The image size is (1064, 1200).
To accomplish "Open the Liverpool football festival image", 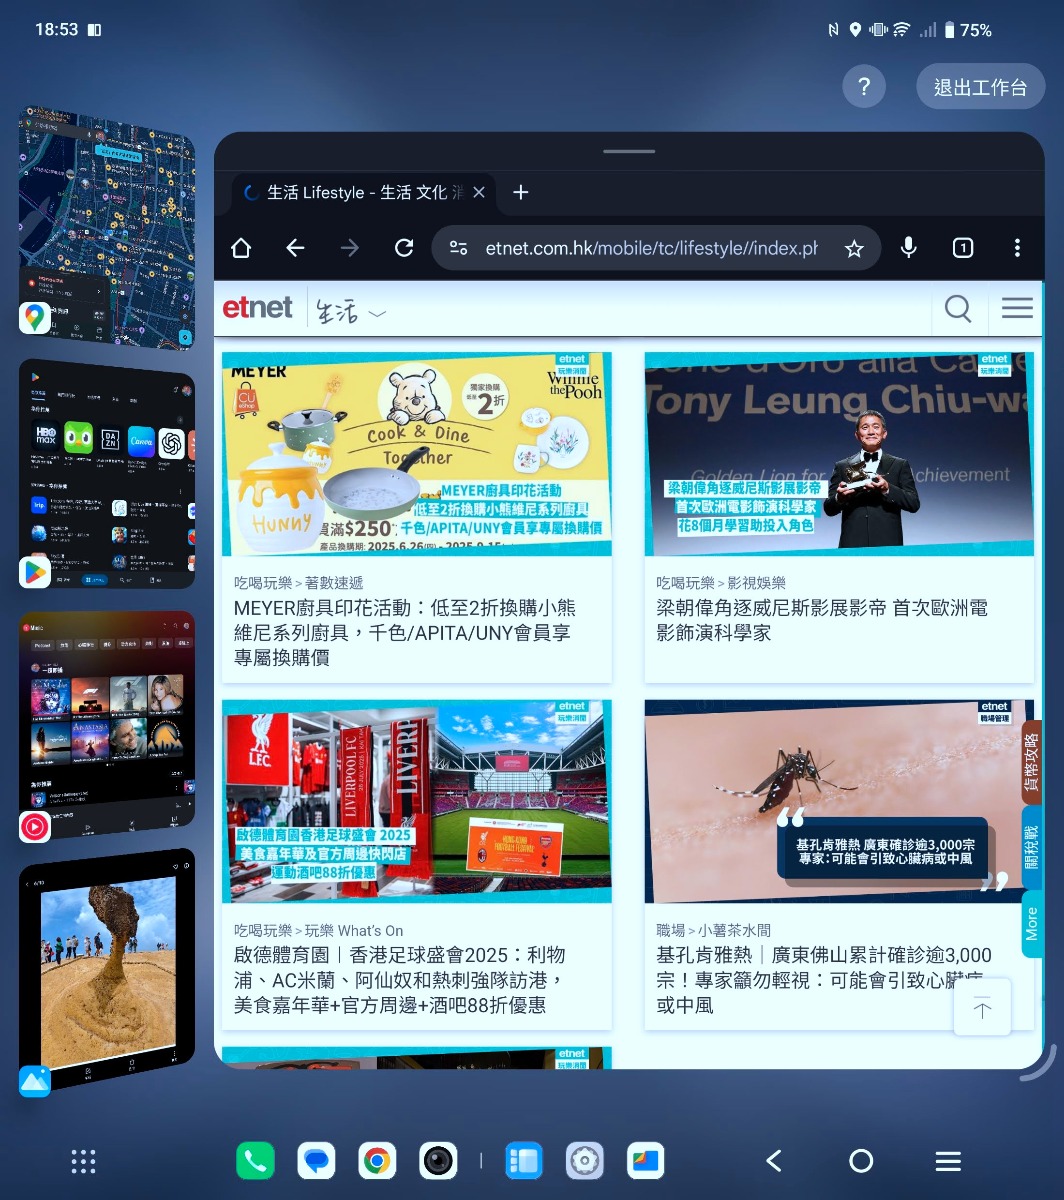I will click(417, 801).
